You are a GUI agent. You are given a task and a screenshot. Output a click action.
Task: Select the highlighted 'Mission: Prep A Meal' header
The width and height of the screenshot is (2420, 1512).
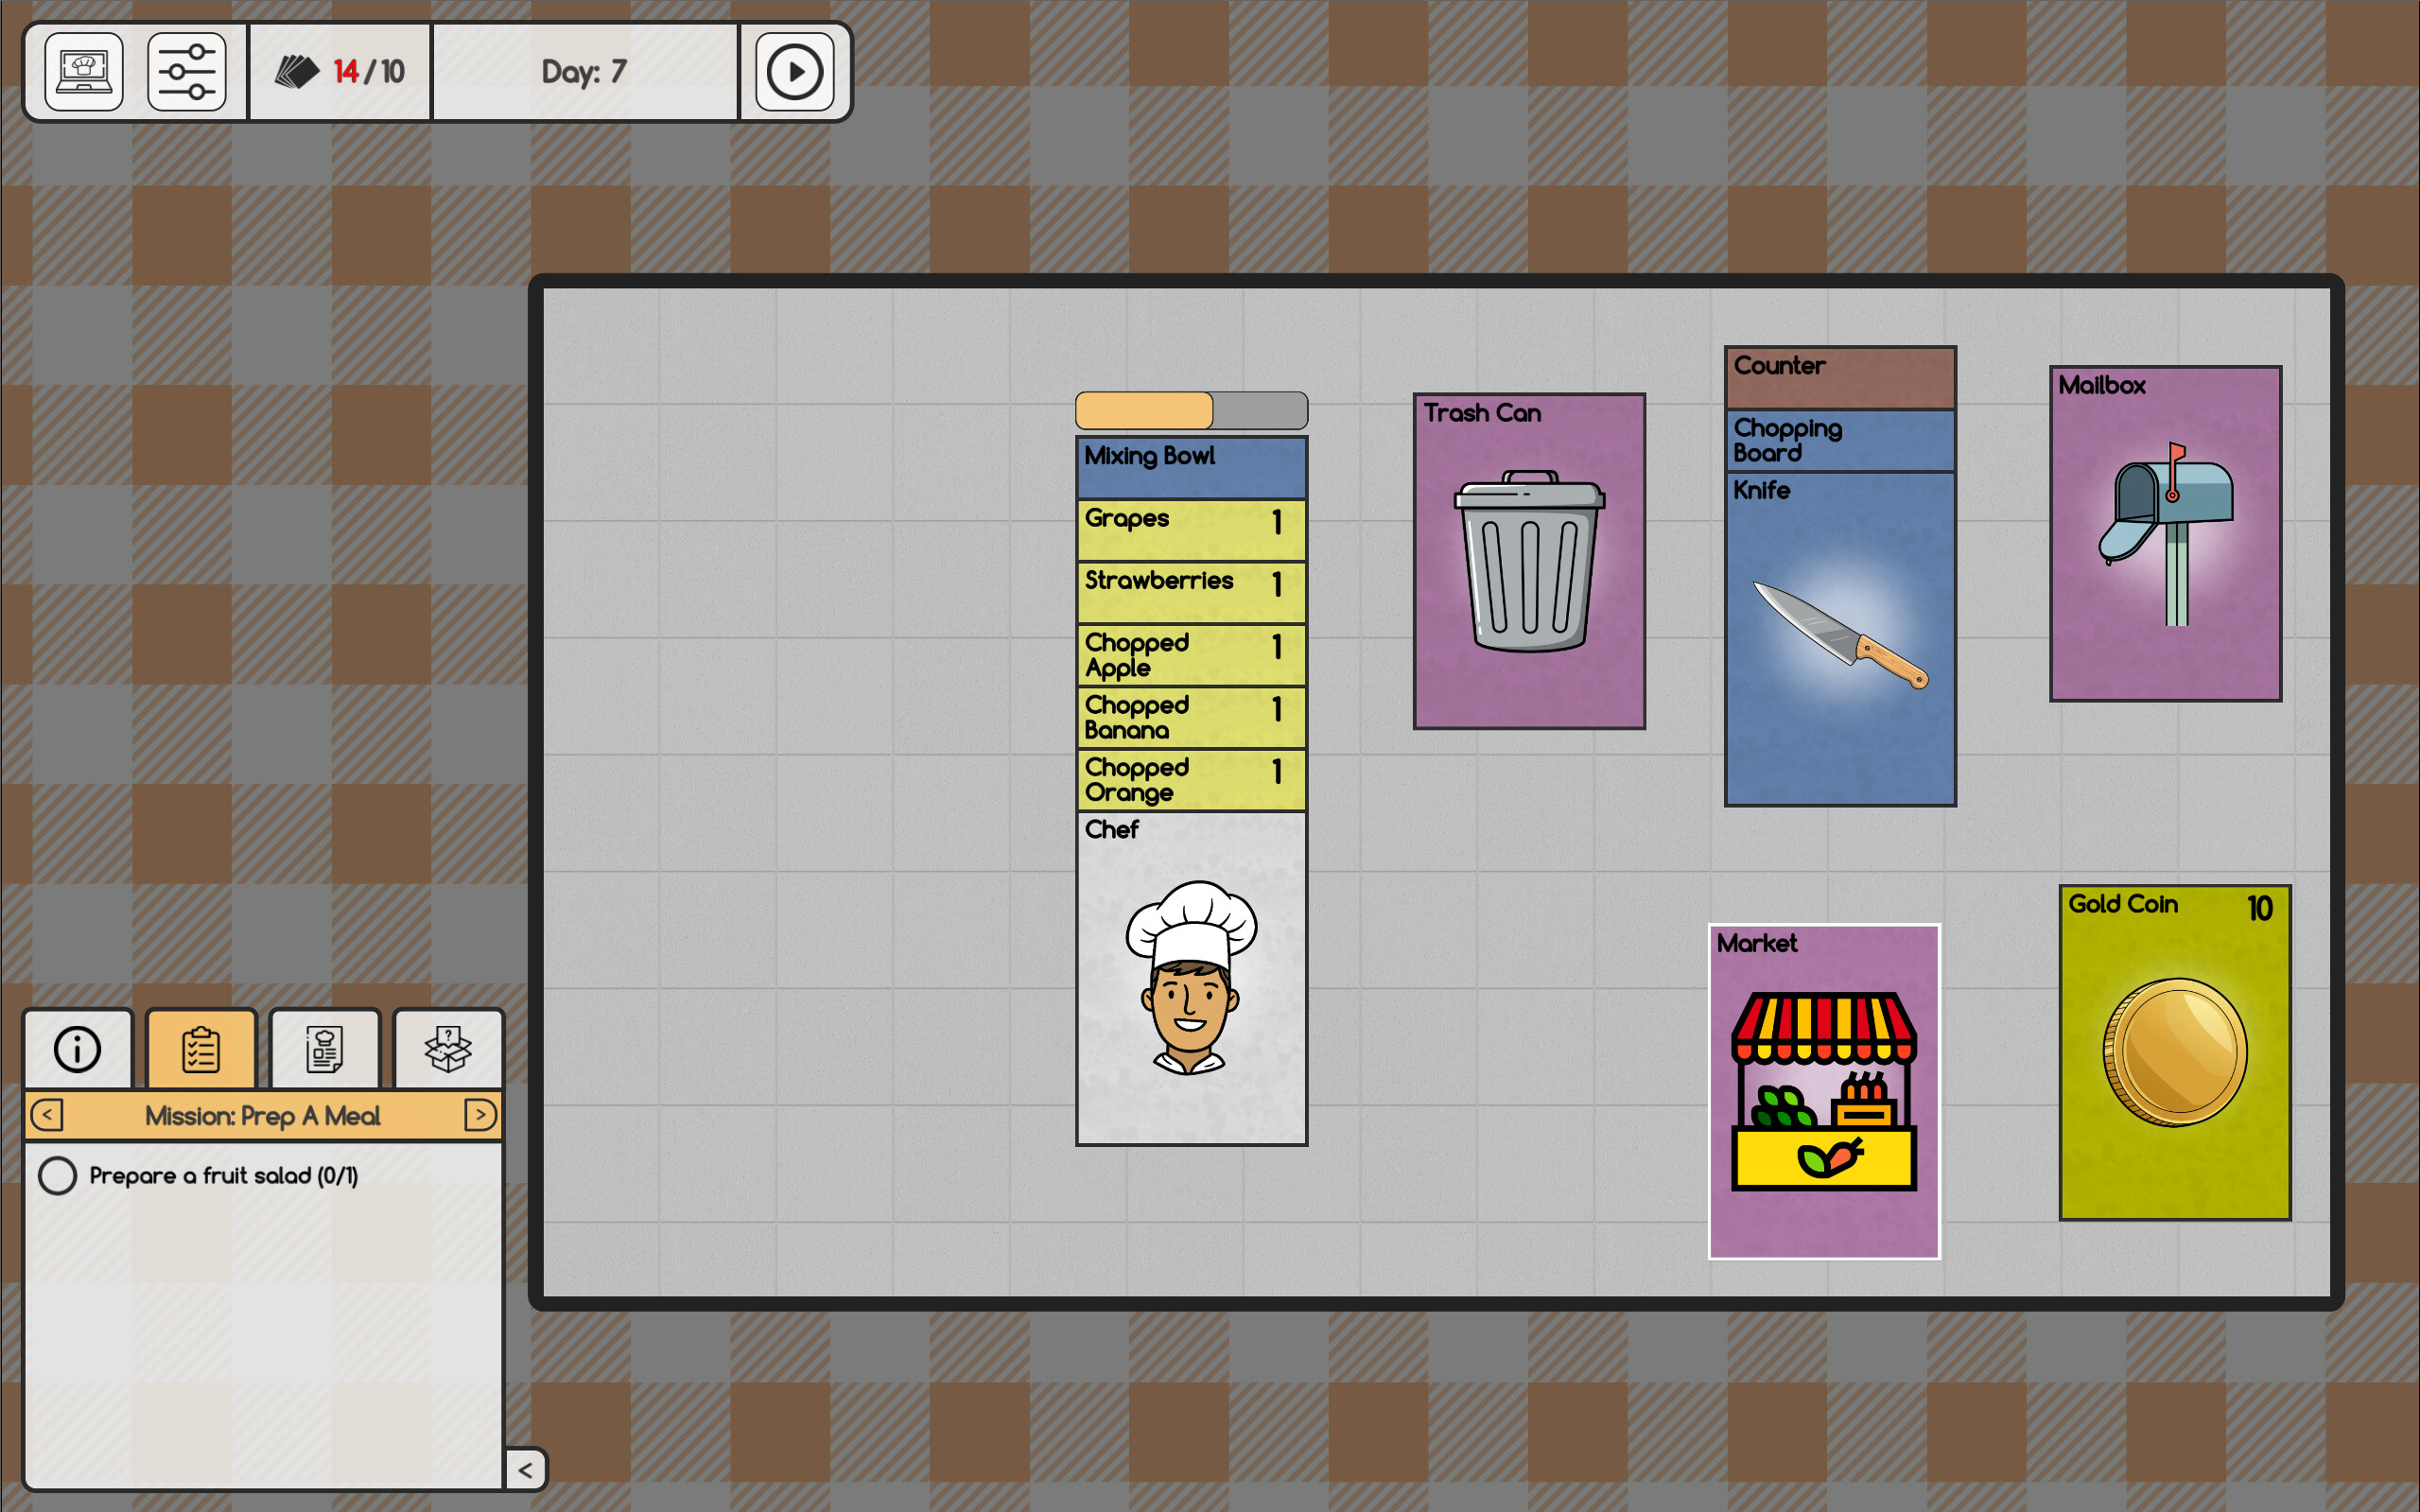tap(263, 1116)
